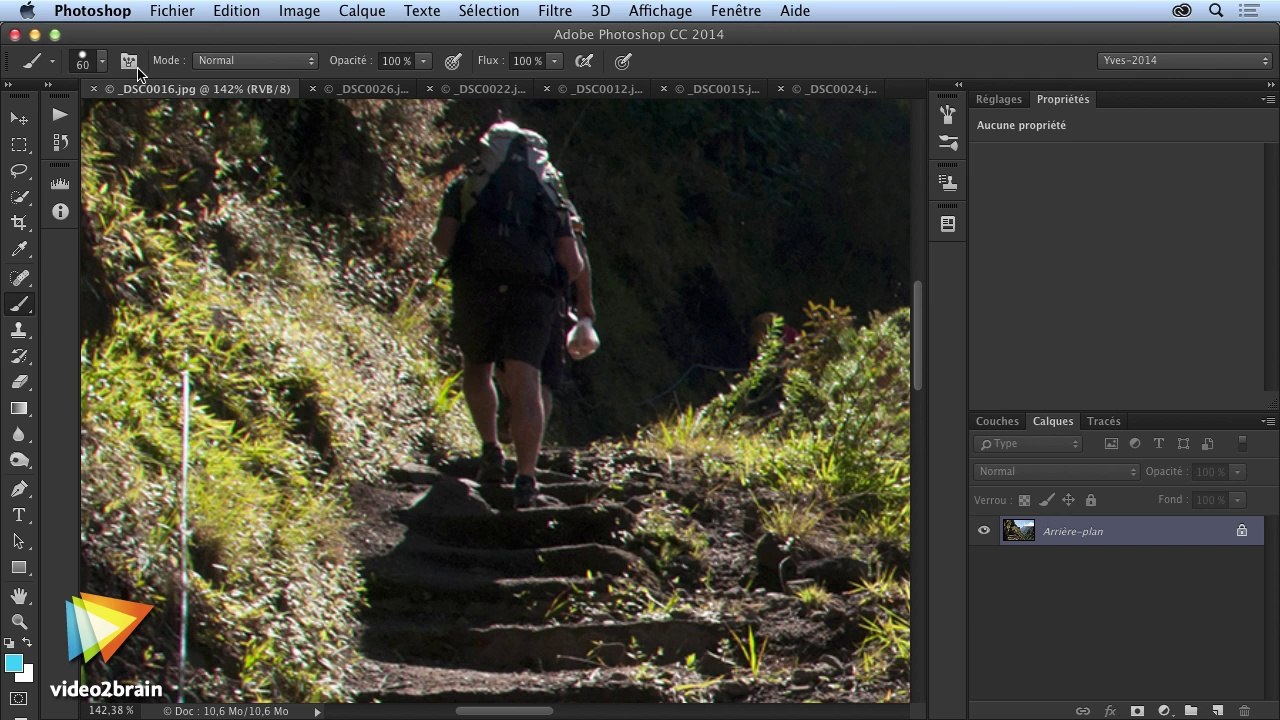
Task: Switch to the Couches tab
Action: point(997,421)
